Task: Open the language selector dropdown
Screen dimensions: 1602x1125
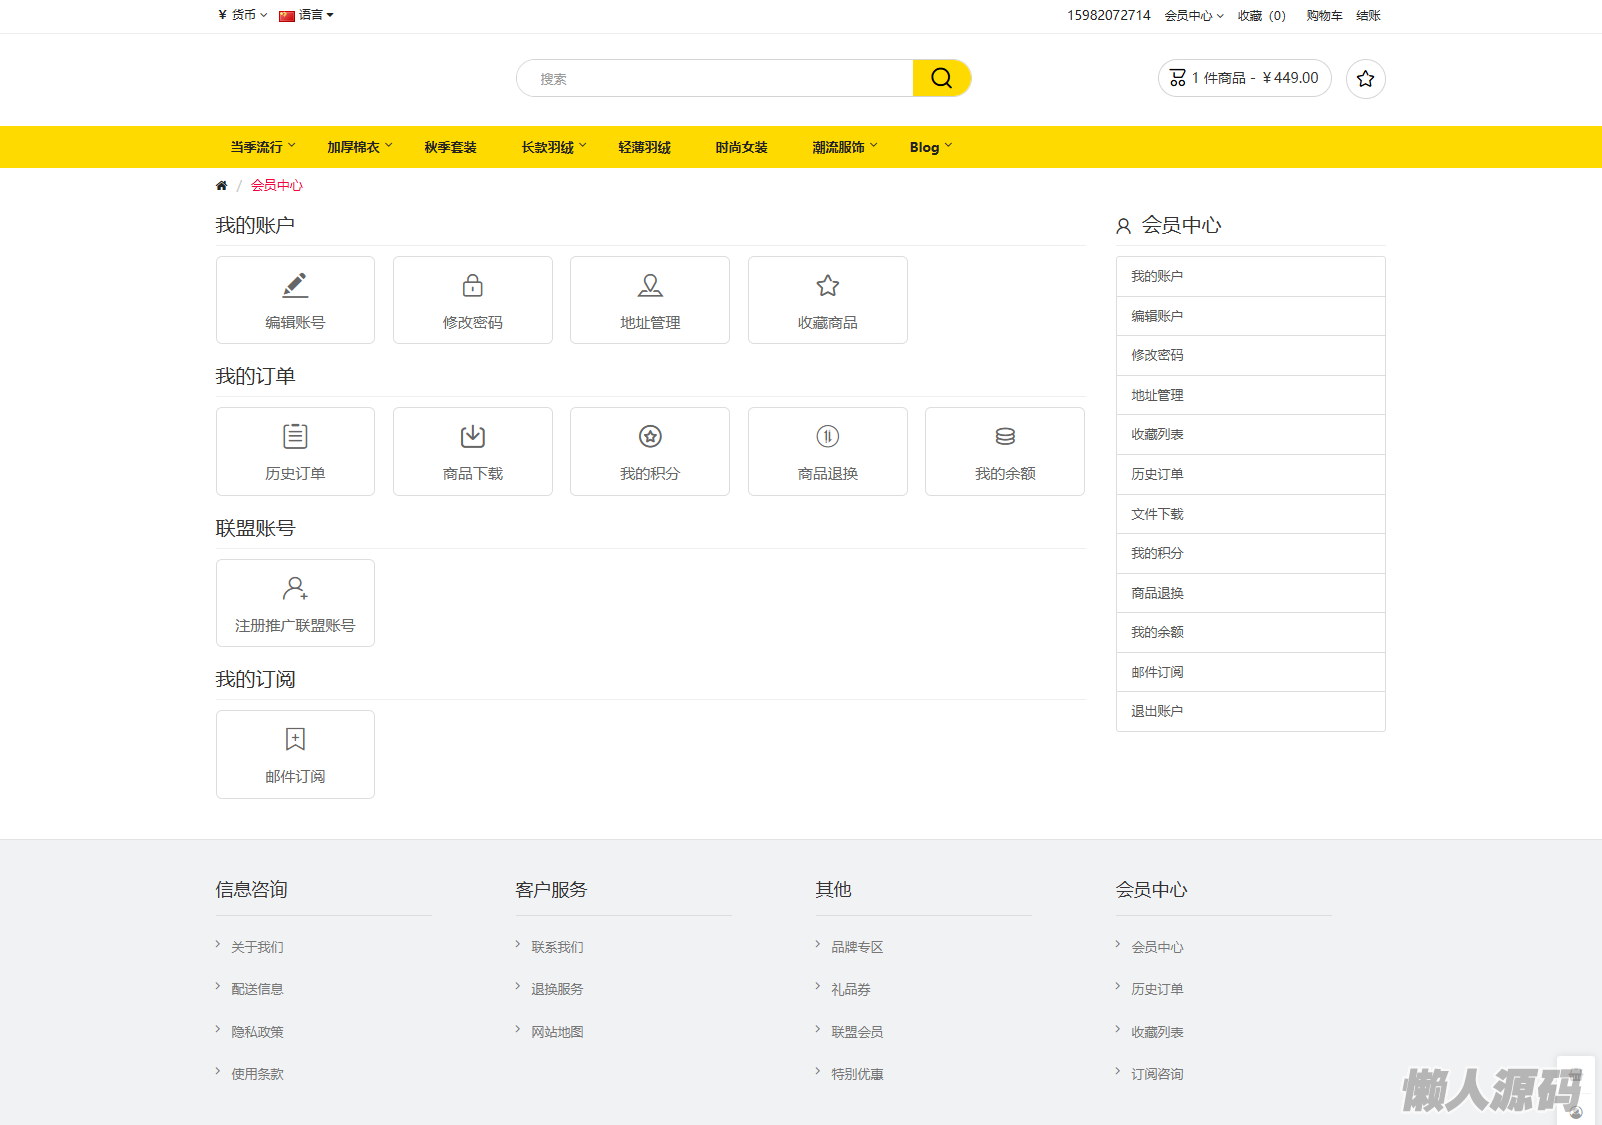Action: [306, 15]
